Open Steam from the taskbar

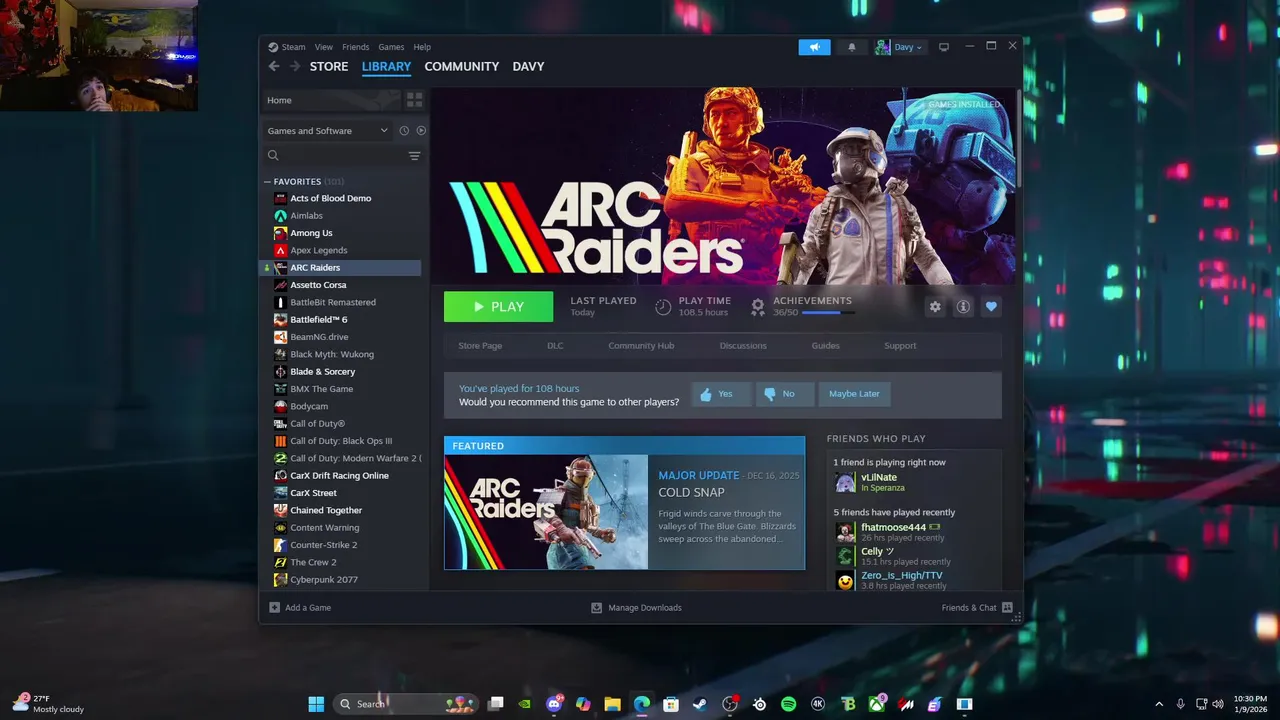700,704
